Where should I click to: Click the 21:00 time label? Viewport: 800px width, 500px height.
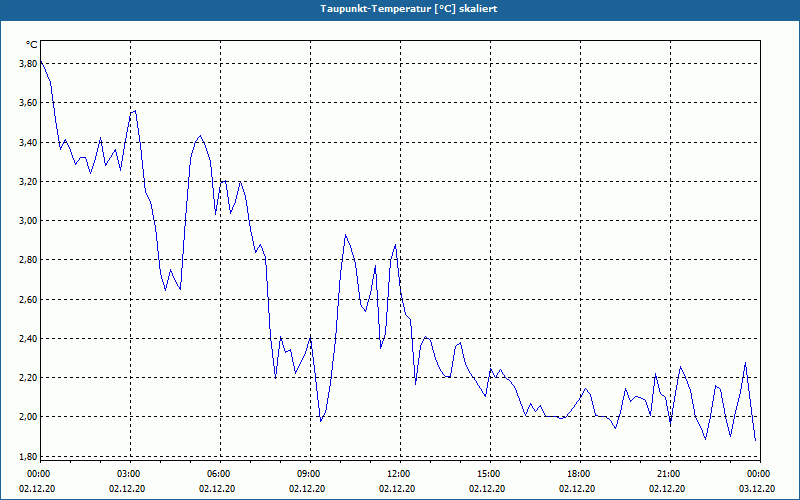[x=668, y=474]
